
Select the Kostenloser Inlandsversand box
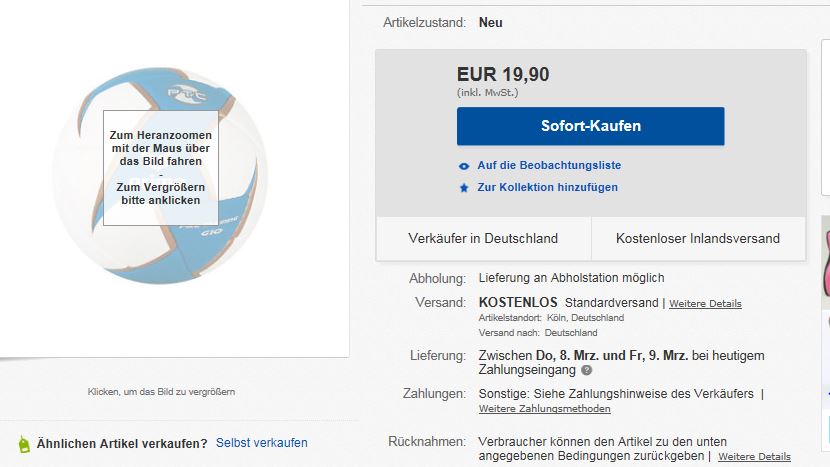(698, 238)
